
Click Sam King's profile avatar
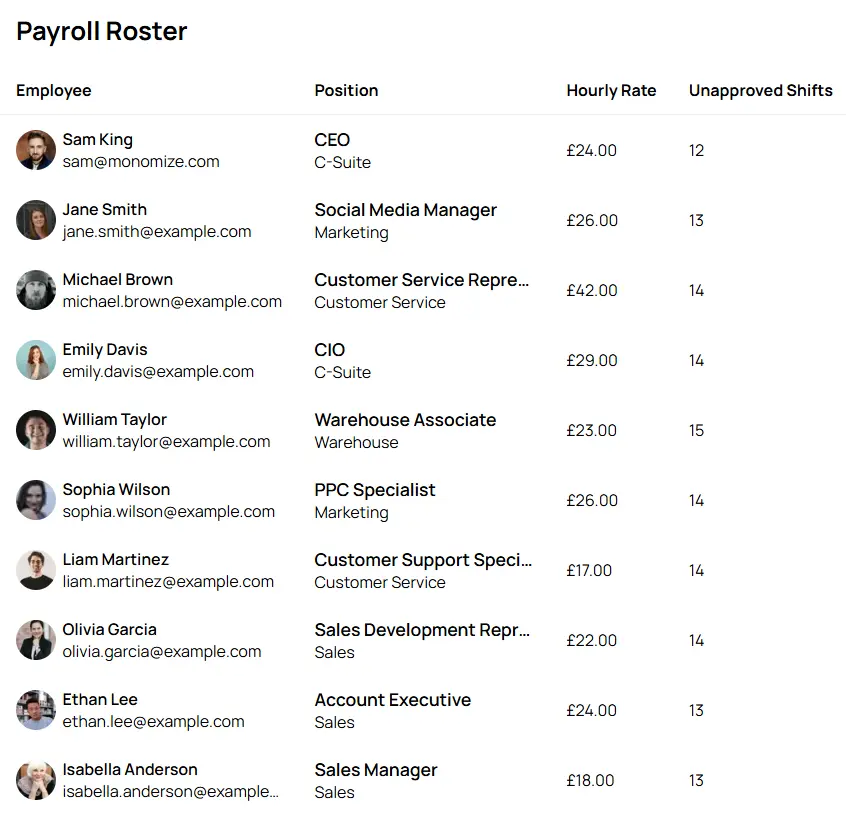click(x=36, y=150)
